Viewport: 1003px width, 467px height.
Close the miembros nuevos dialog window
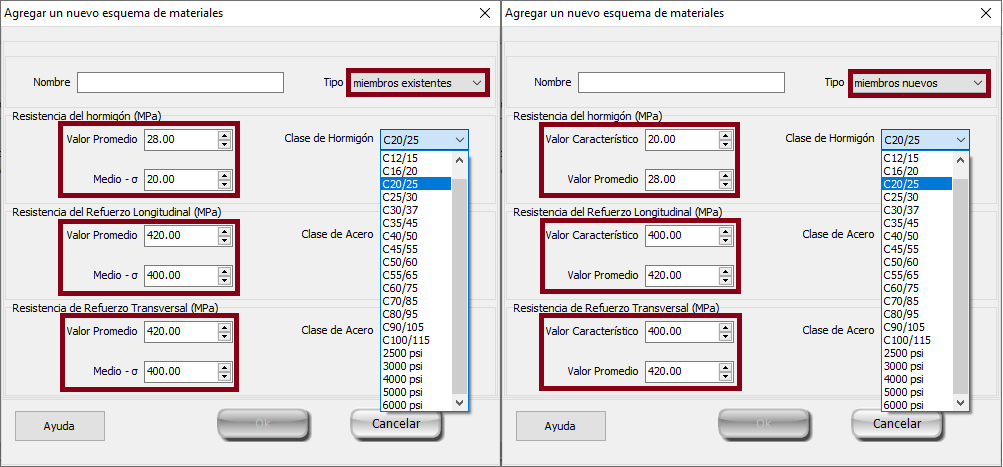pos(986,13)
